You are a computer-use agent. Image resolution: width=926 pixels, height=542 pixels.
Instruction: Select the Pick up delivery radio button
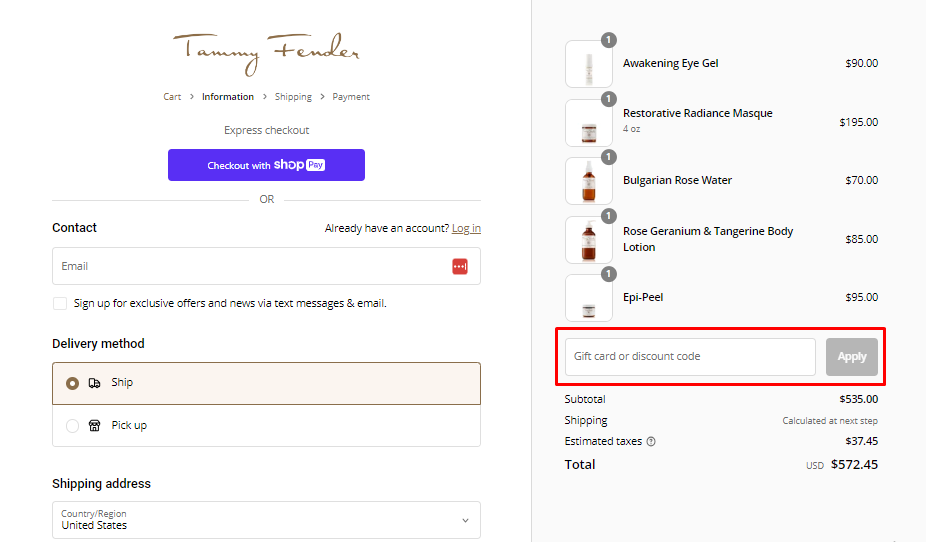pos(72,426)
